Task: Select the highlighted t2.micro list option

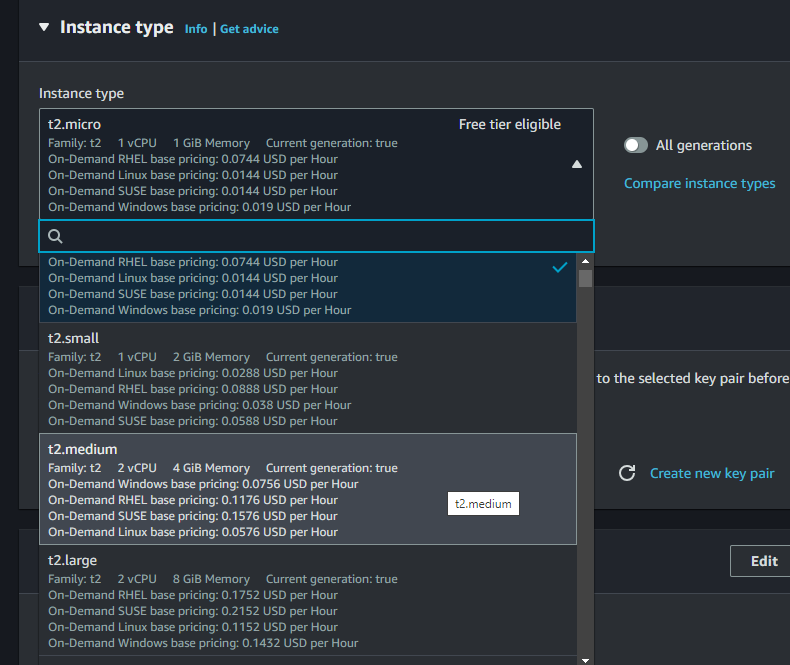Action: point(308,287)
